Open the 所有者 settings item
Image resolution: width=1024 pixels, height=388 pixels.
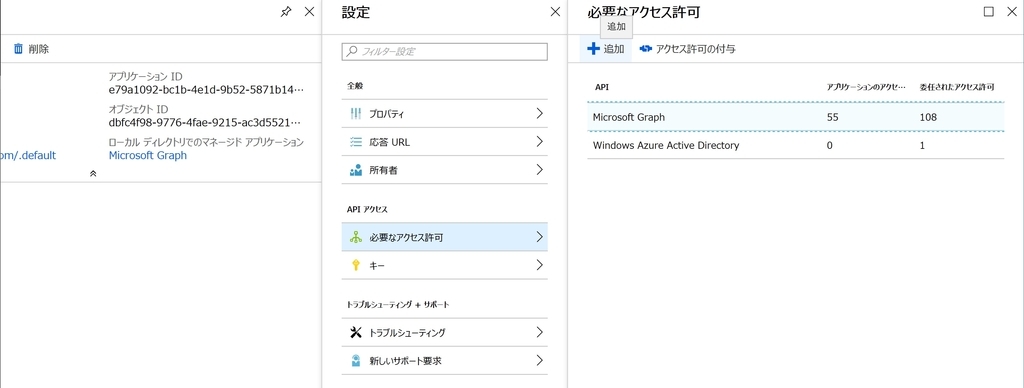tap(445, 170)
